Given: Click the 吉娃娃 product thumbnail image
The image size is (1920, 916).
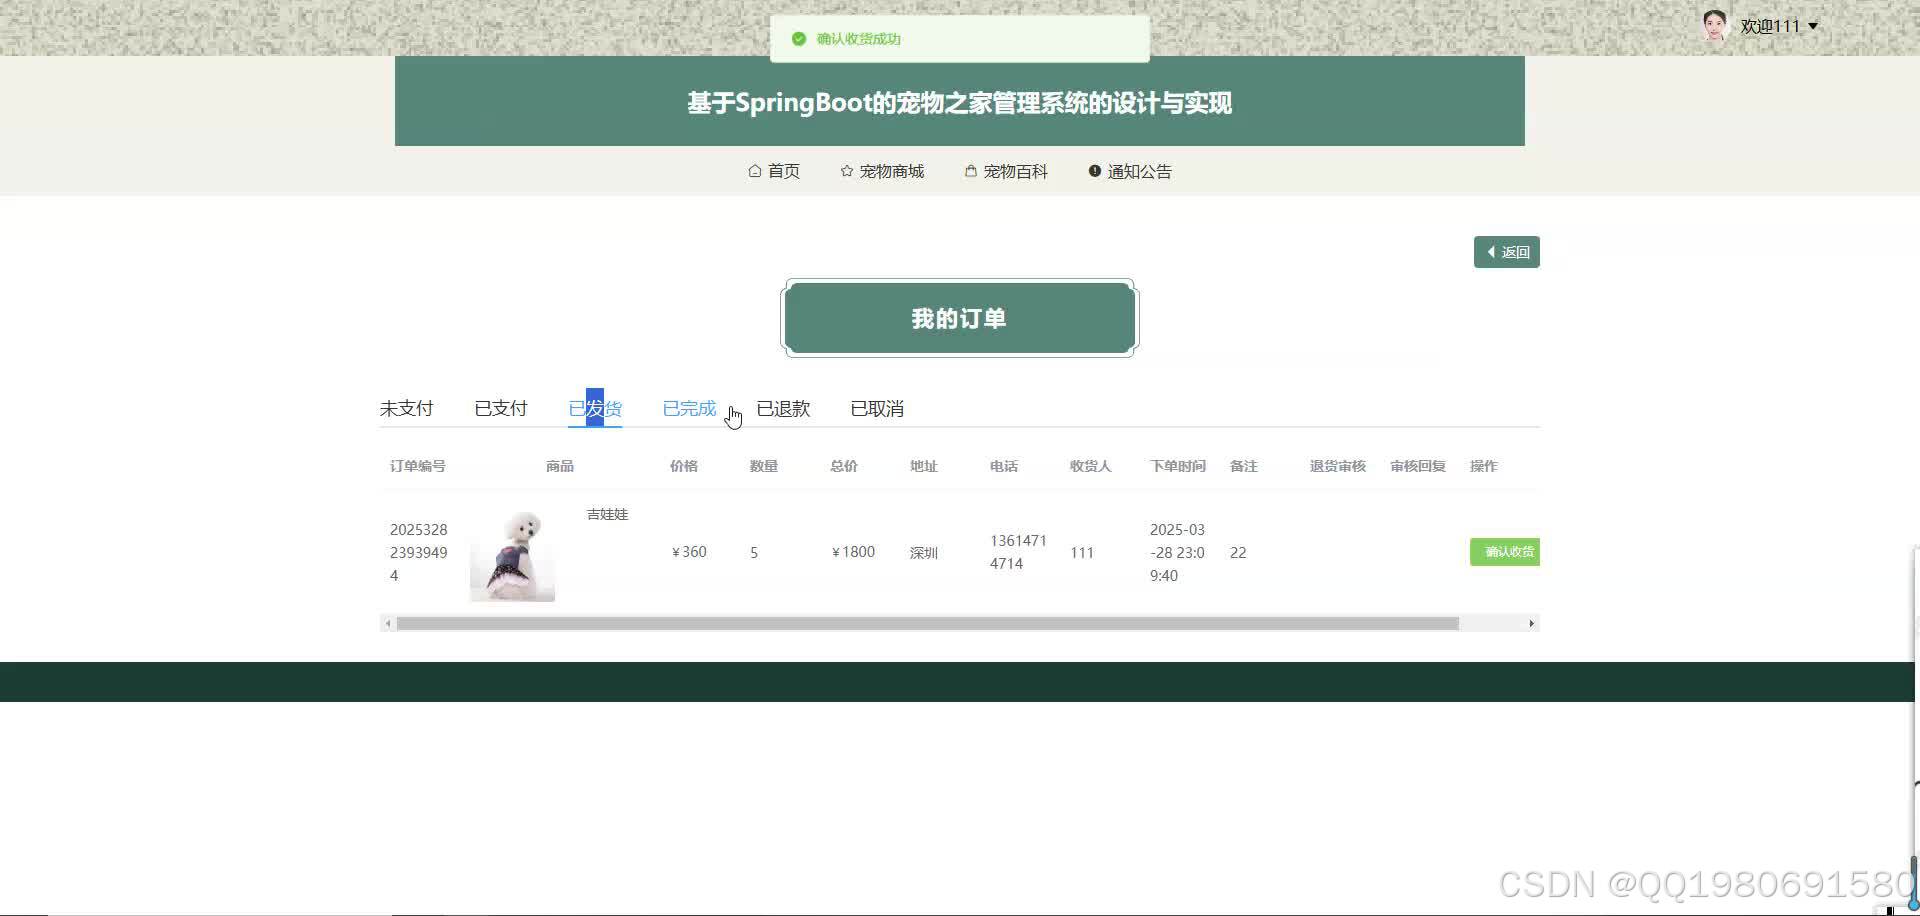Looking at the screenshot, I should (x=511, y=553).
